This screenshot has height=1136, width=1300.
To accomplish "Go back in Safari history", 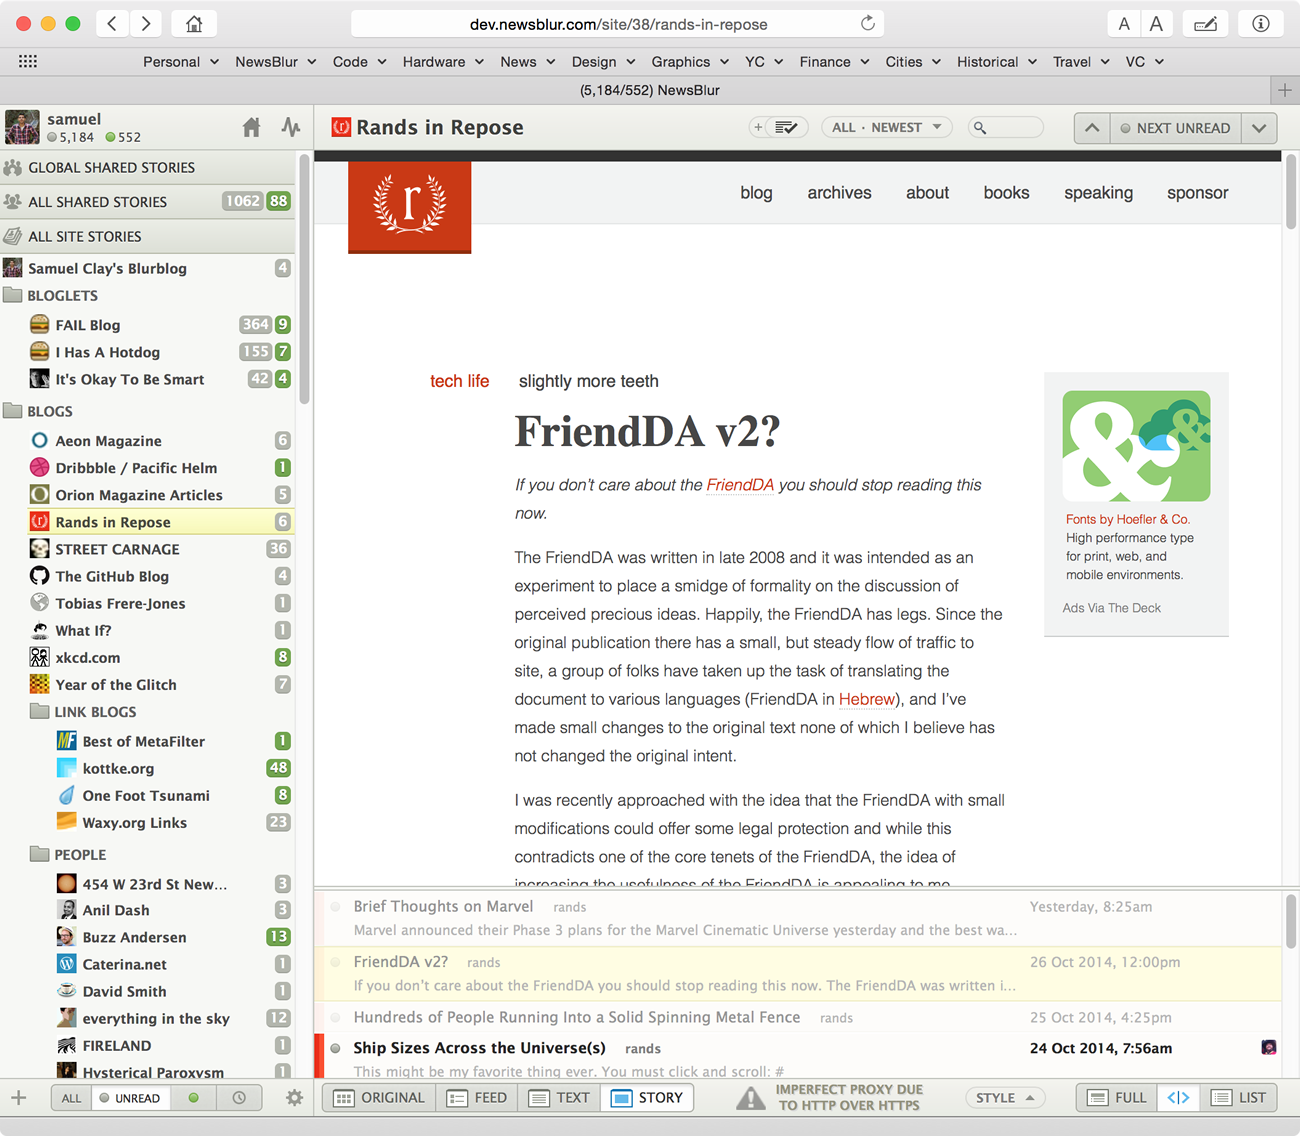I will tap(112, 24).
